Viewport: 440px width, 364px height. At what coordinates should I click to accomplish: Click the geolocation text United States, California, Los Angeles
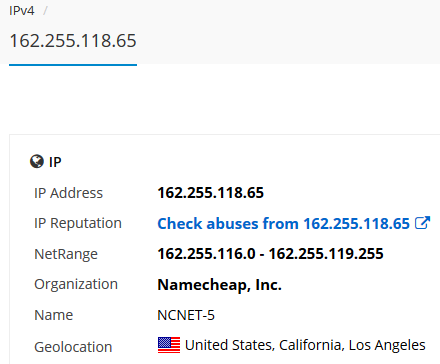(x=305, y=345)
